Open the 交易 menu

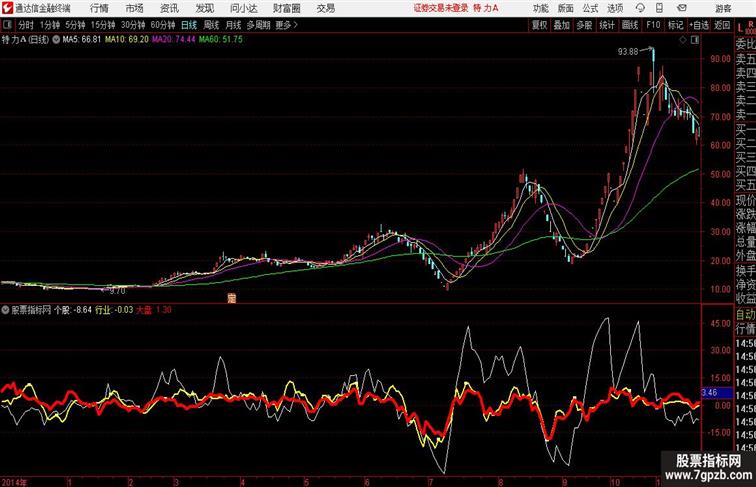[x=325, y=8]
